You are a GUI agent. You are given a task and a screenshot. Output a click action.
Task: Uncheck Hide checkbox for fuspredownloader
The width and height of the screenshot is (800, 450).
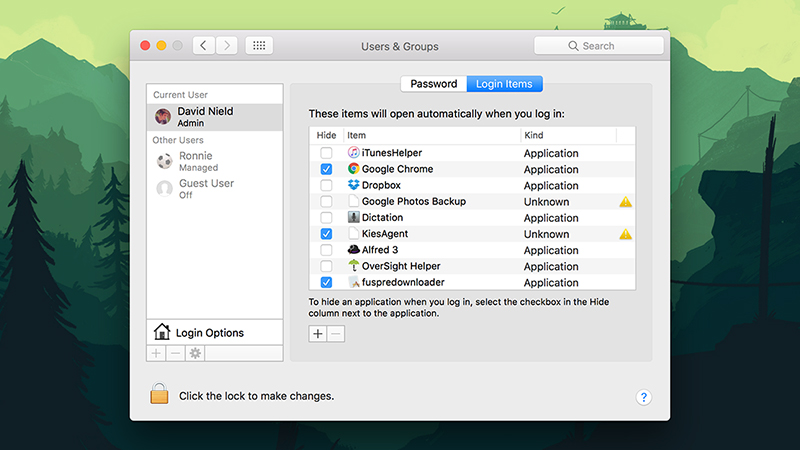[326, 282]
